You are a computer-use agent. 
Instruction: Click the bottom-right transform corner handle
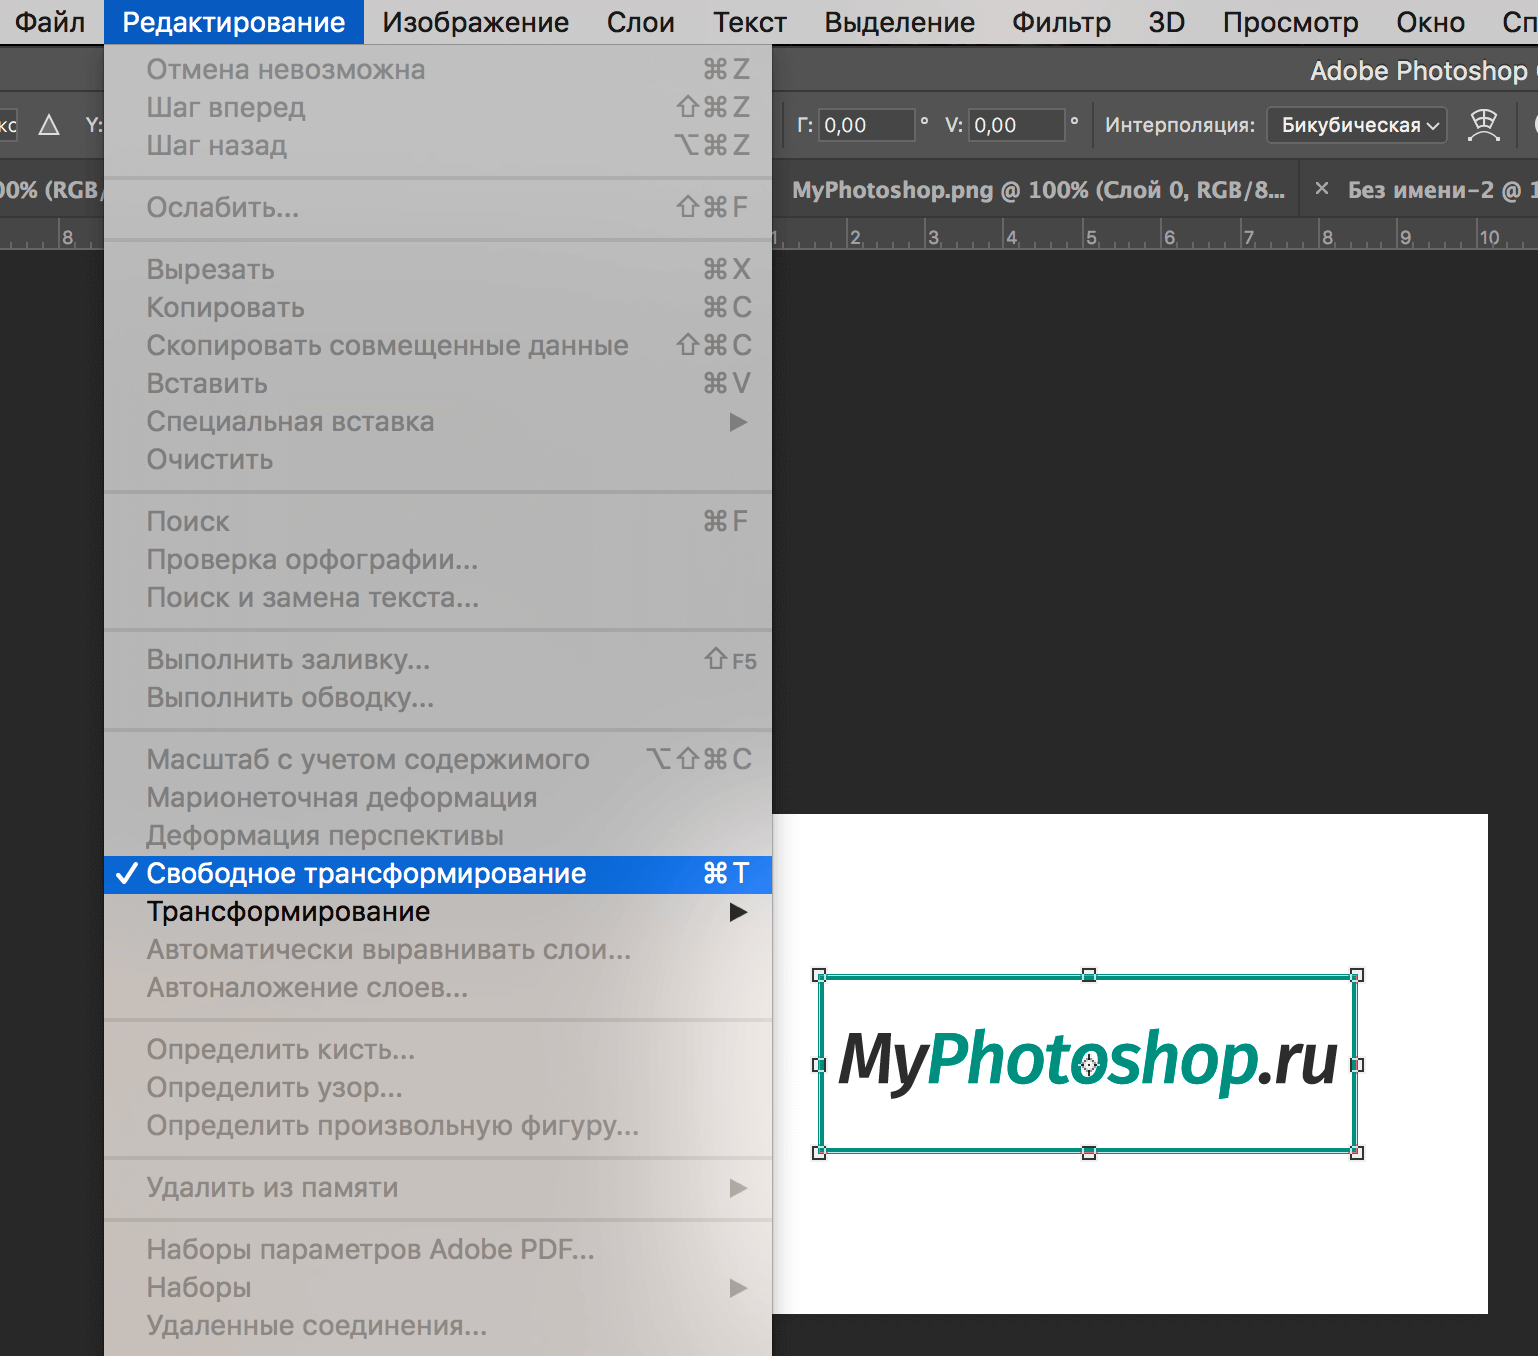coord(1357,1153)
